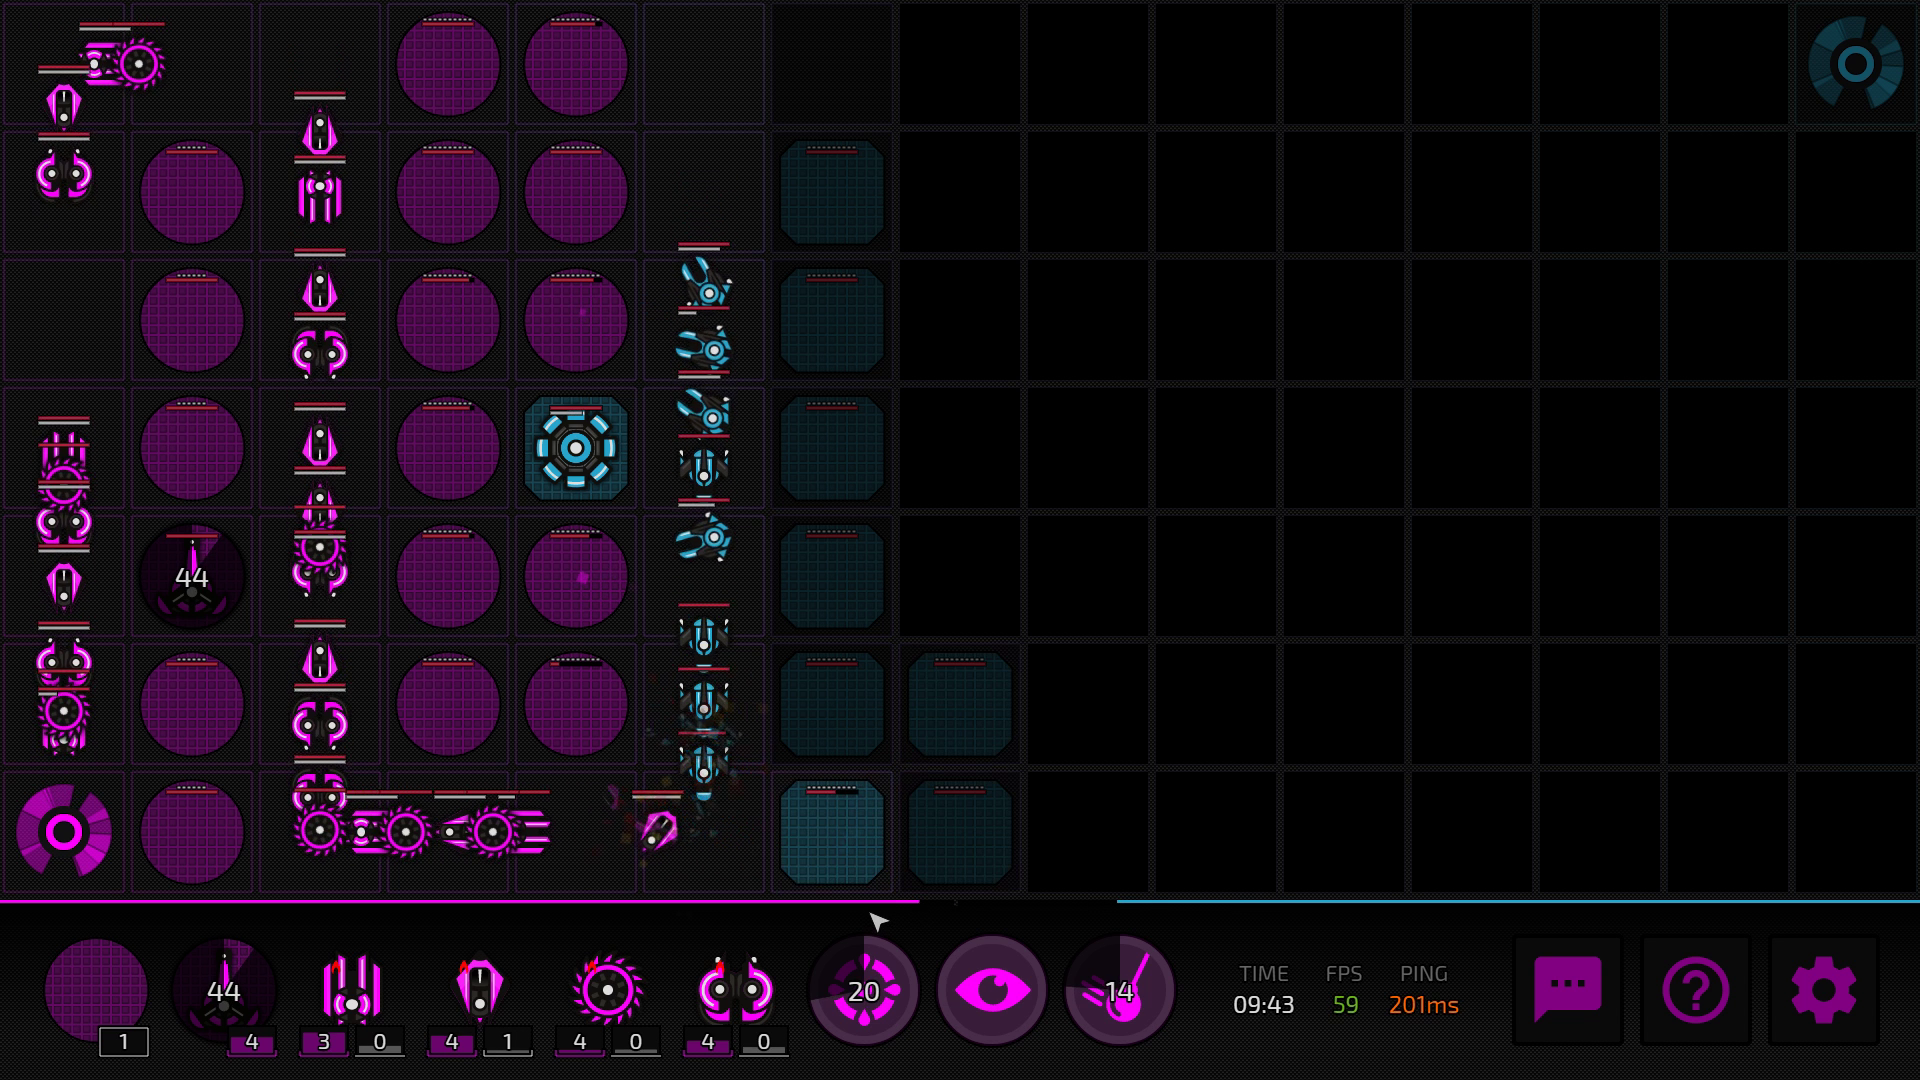Select the sawblade unit icon in toolbar
This screenshot has width=1920, height=1080.
[607, 990]
